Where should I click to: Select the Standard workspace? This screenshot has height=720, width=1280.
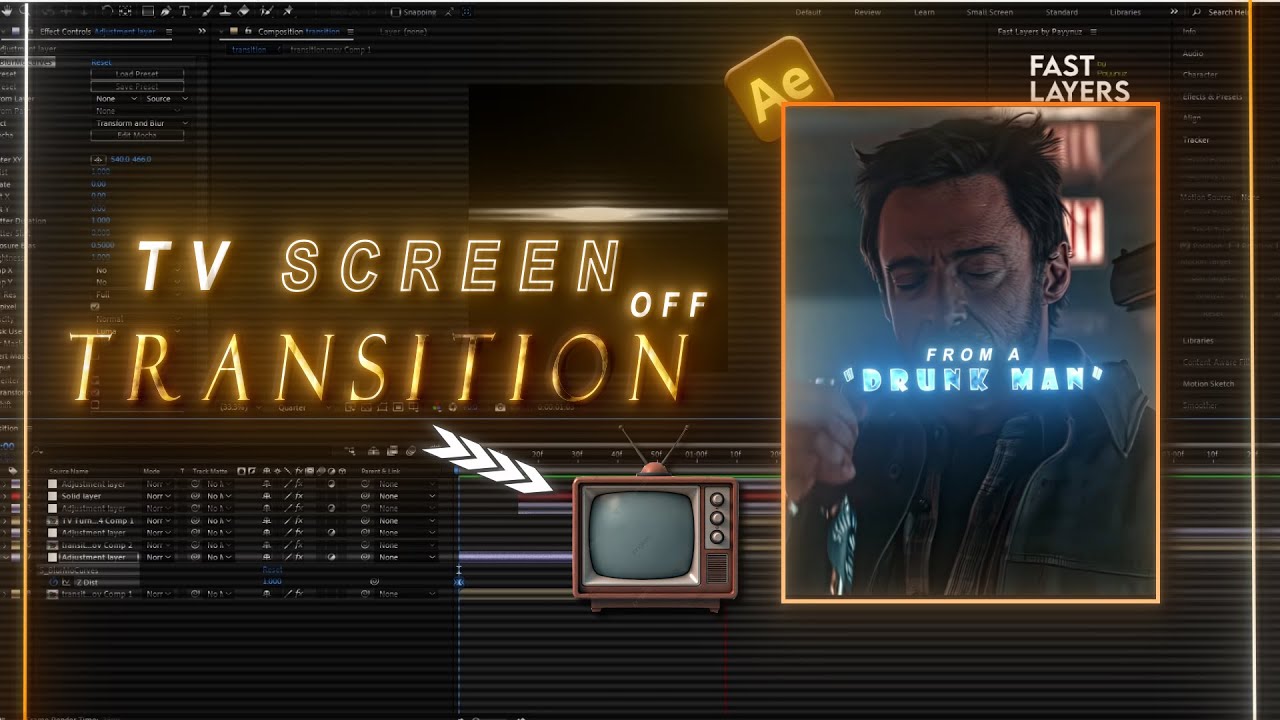point(1061,12)
